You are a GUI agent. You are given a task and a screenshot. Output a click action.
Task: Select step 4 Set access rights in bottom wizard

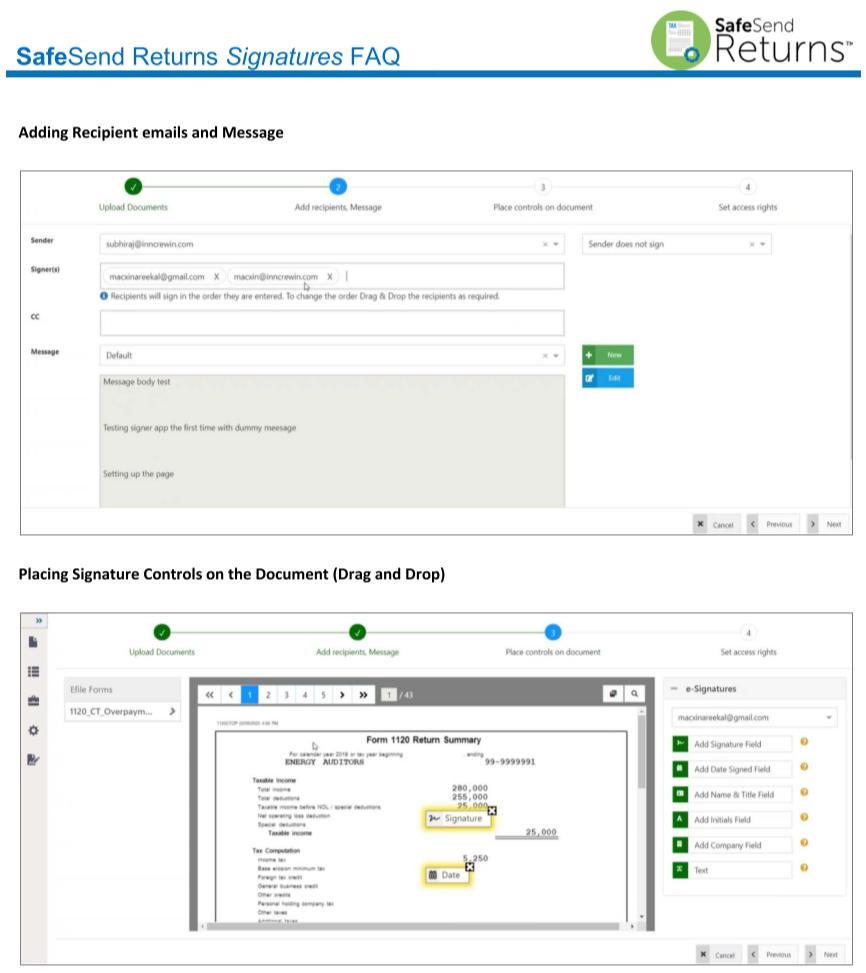pos(748,633)
